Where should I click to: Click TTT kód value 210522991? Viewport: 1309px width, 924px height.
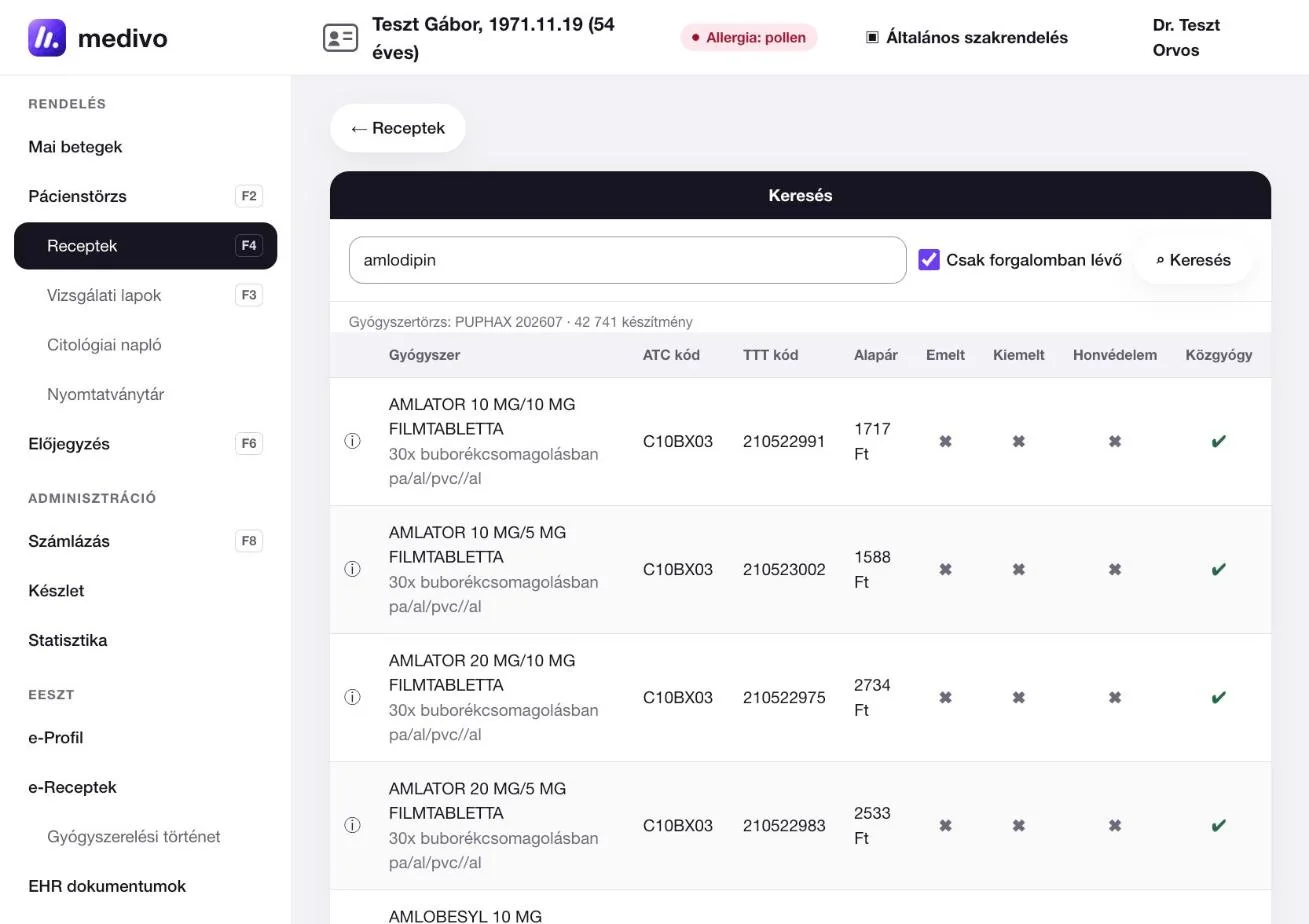tap(784, 441)
